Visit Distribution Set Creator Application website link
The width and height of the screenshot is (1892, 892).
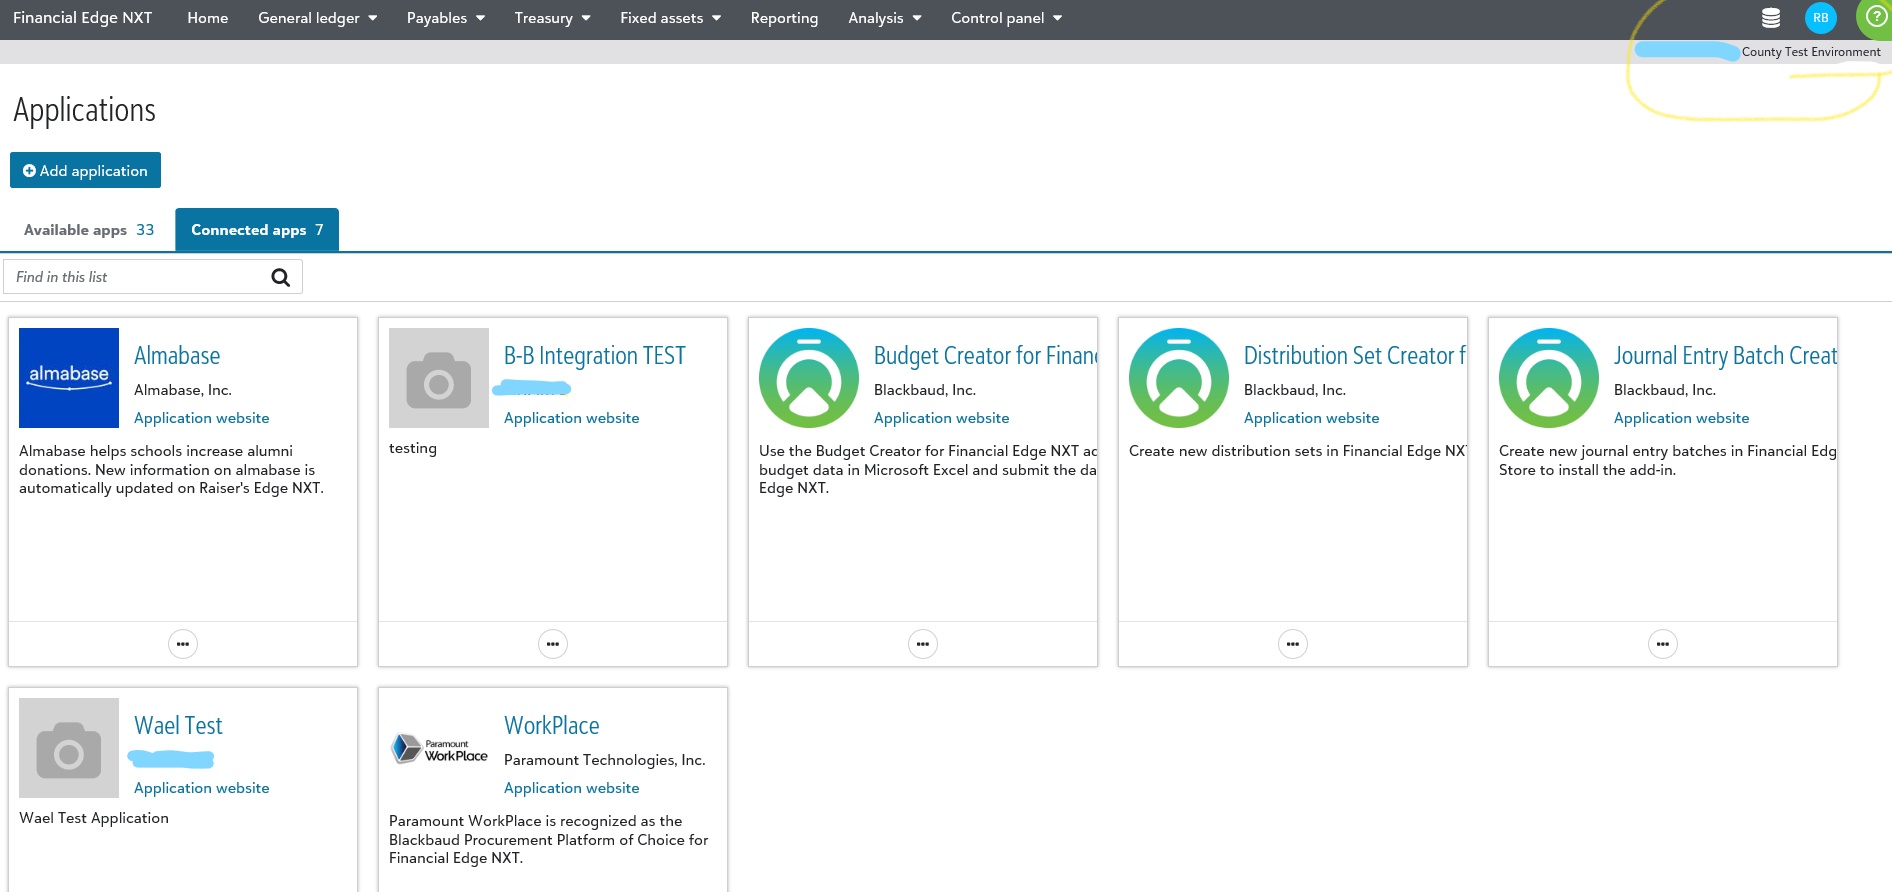tap(1312, 418)
